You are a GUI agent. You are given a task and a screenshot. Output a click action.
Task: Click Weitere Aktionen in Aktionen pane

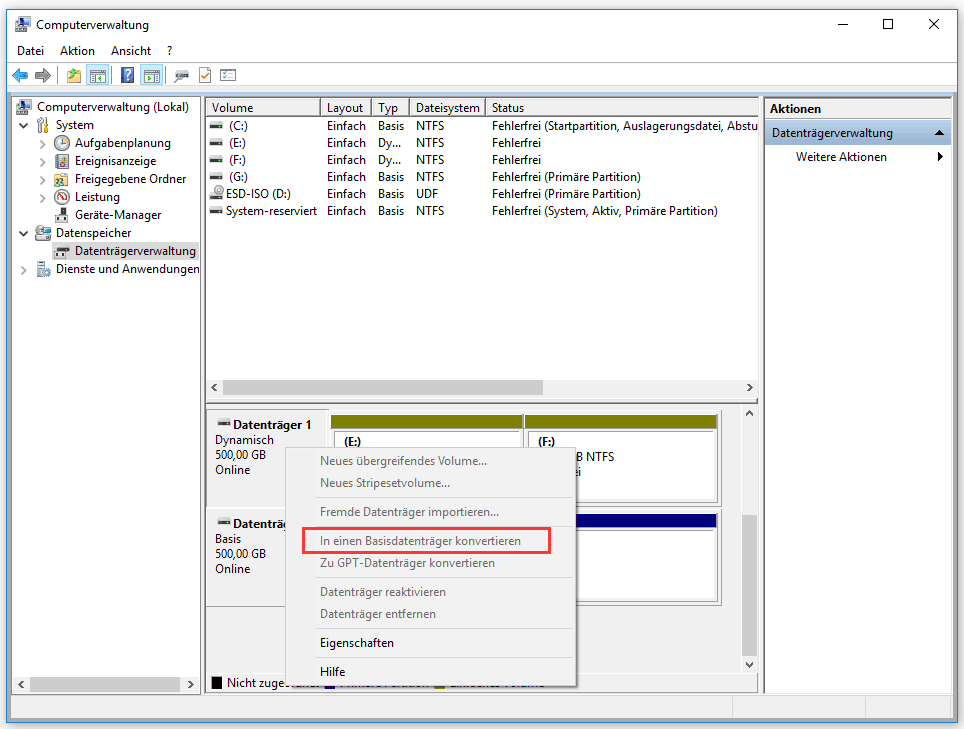click(x=841, y=157)
